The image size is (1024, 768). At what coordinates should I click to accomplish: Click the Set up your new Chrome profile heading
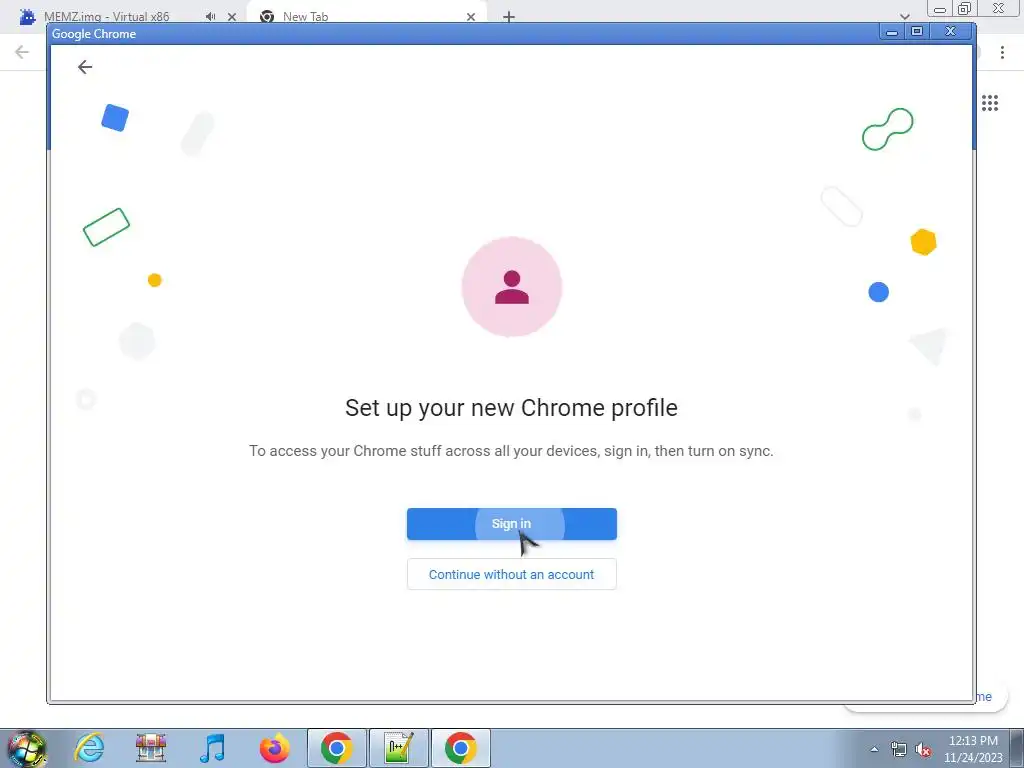pos(511,408)
